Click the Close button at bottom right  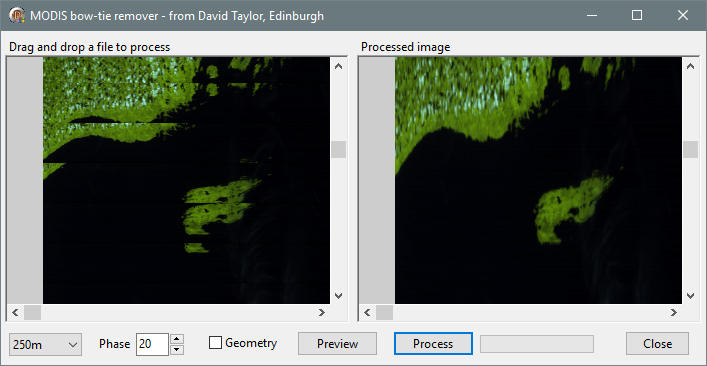(x=657, y=344)
